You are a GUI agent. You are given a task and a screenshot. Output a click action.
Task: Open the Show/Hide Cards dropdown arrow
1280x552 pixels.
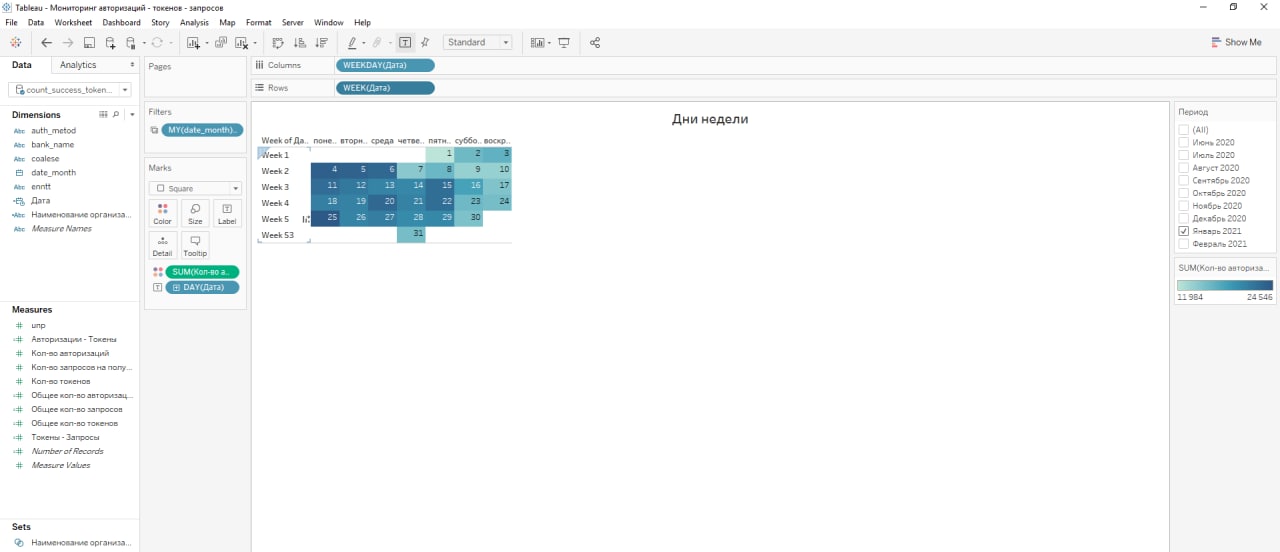[548, 43]
